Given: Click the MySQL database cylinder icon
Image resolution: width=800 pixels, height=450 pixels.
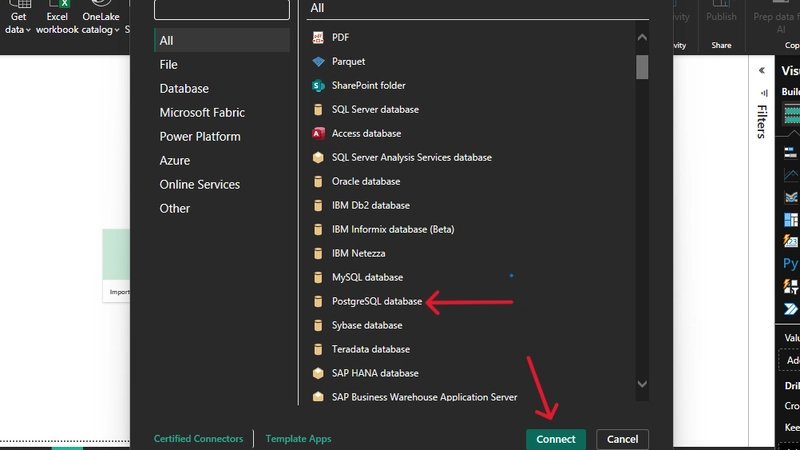Looking at the screenshot, I should tap(318, 277).
